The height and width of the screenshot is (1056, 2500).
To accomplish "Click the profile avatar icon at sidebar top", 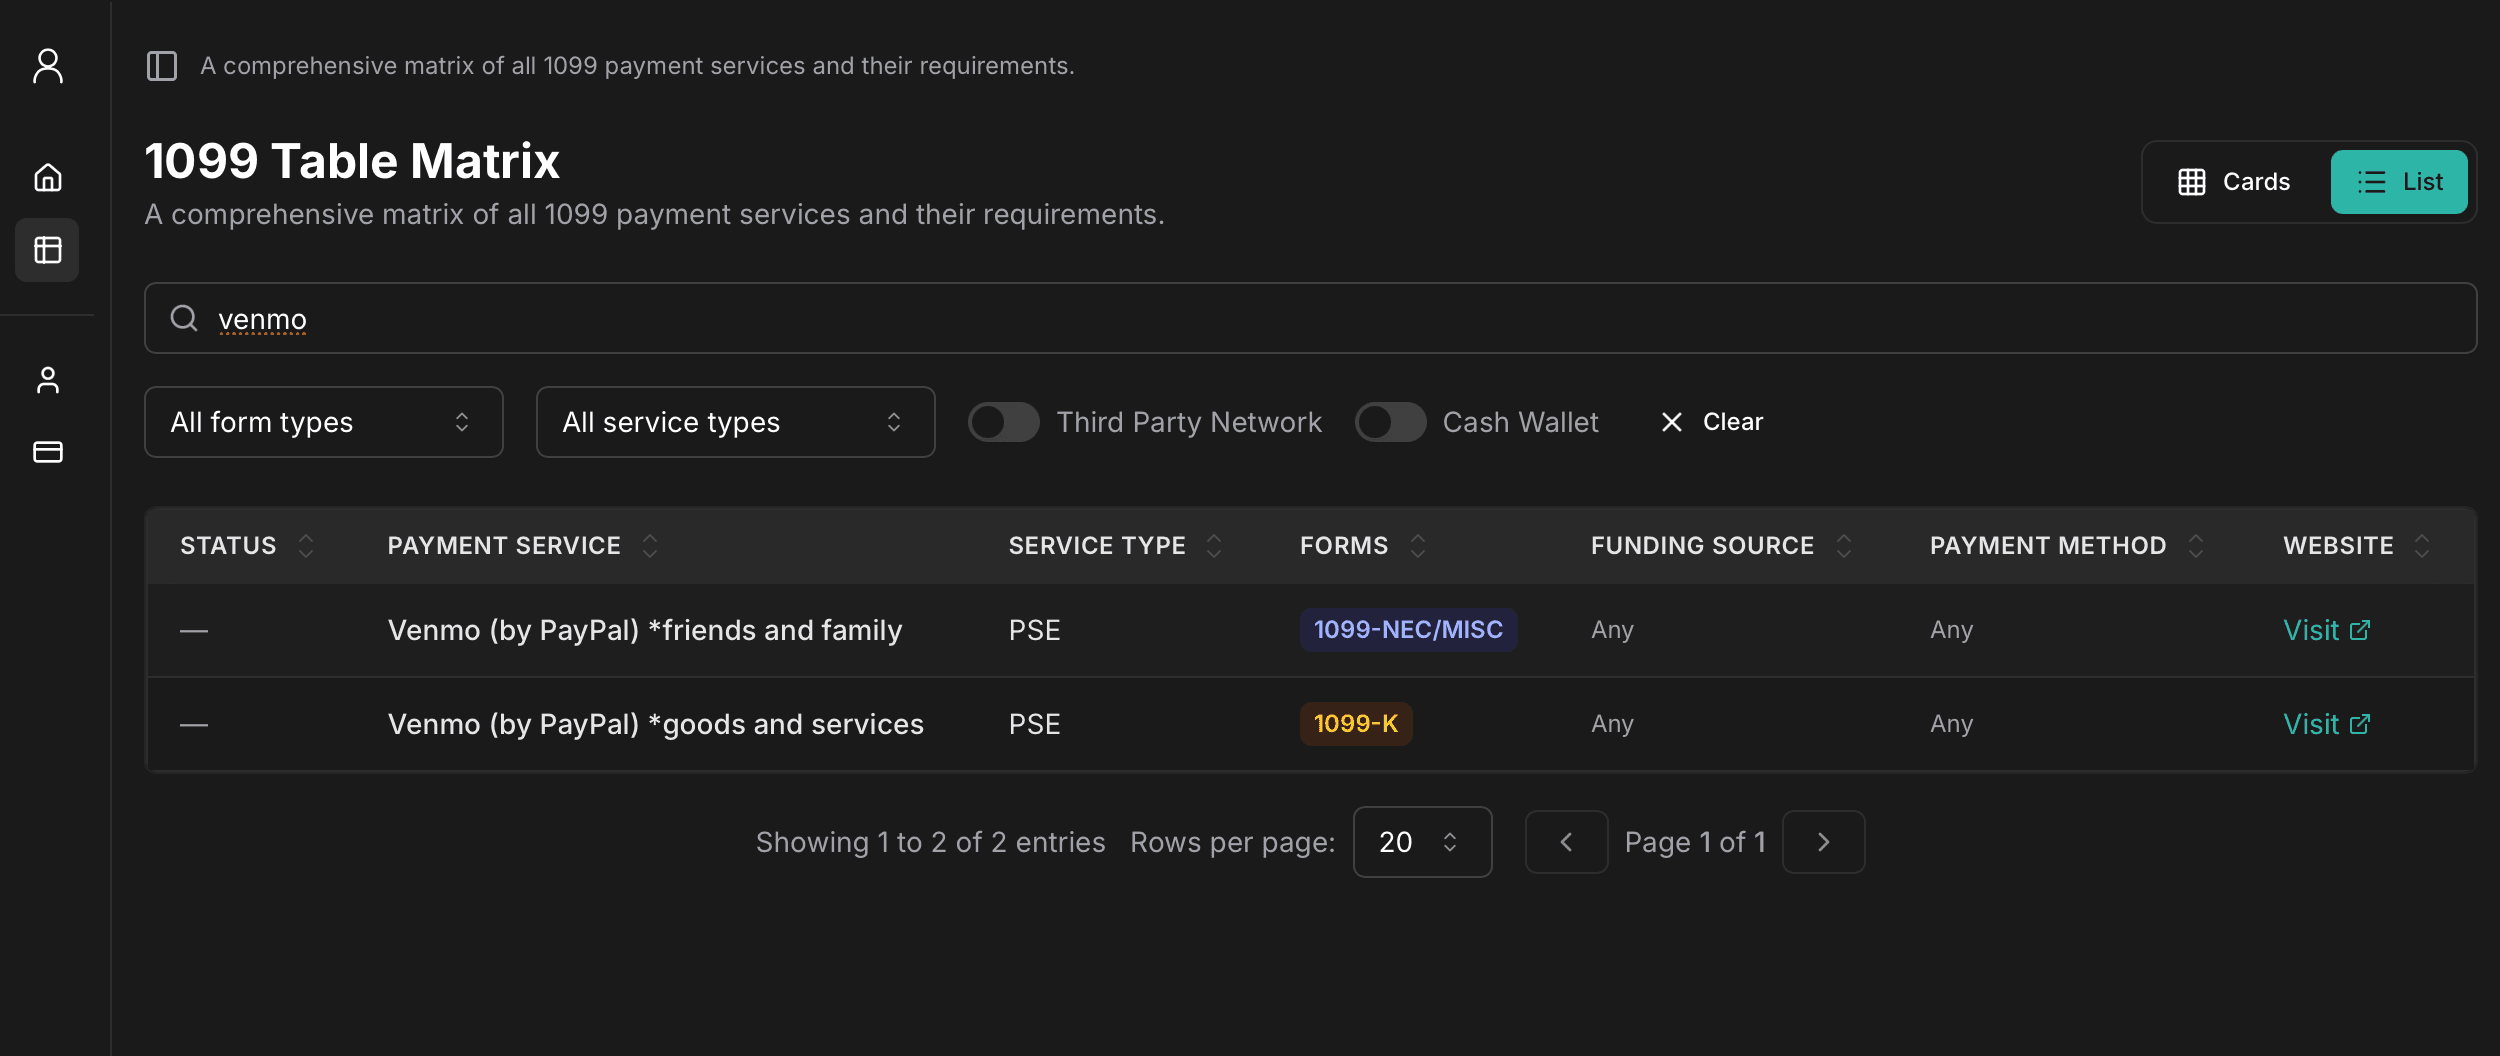I will (x=47, y=66).
